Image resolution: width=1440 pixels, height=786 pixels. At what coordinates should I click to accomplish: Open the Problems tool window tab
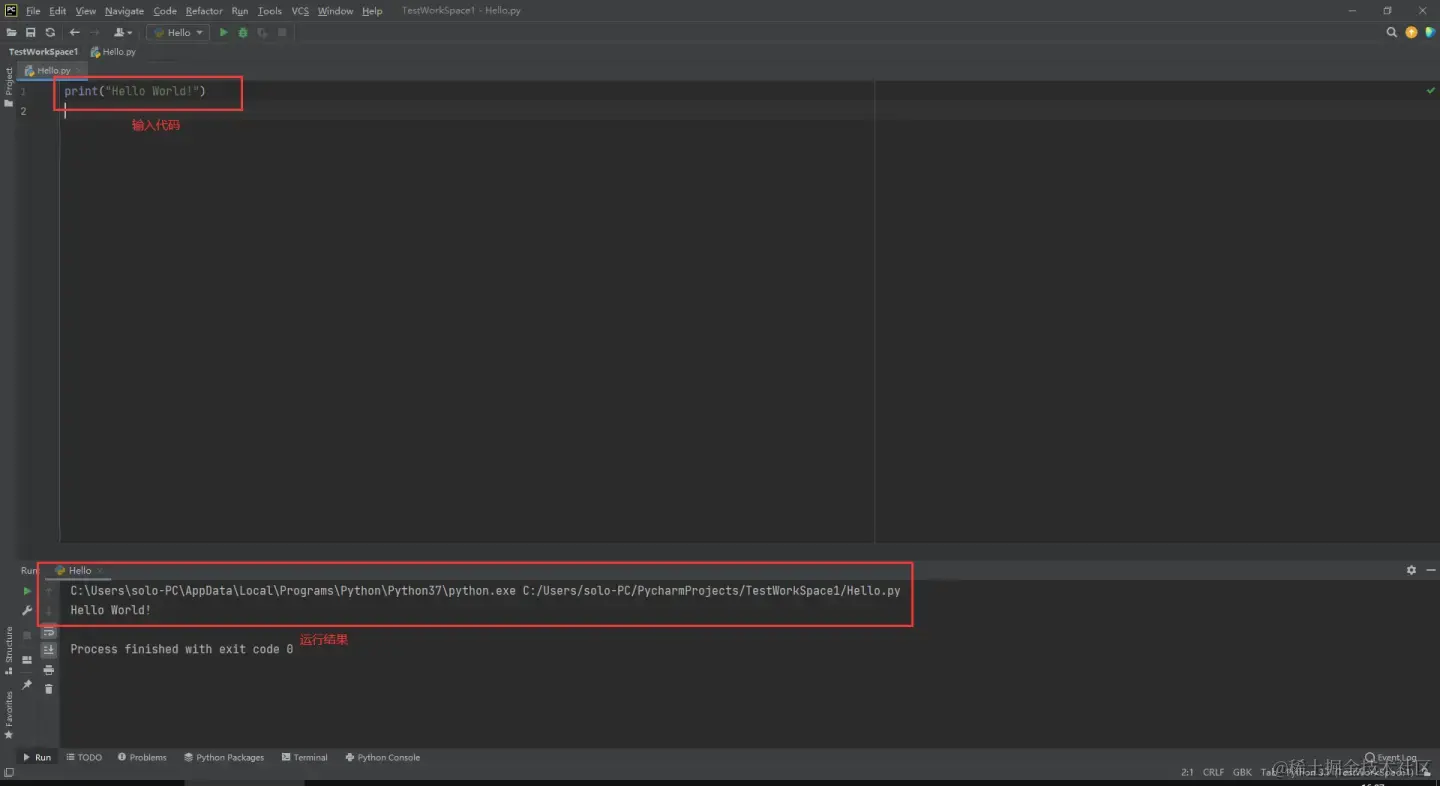[x=142, y=757]
